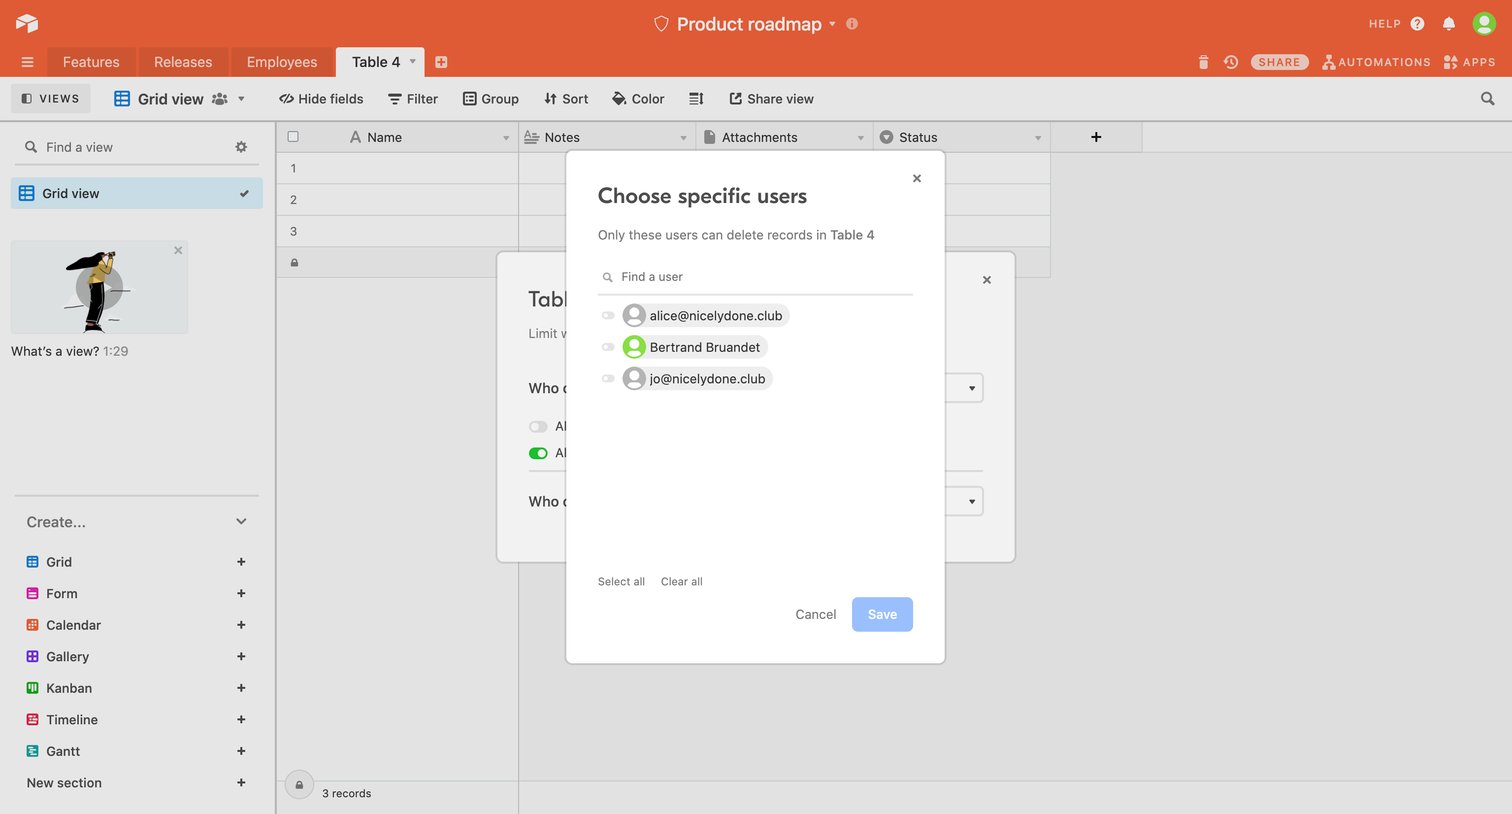Open the Product roadmap title dropdown

pos(832,24)
